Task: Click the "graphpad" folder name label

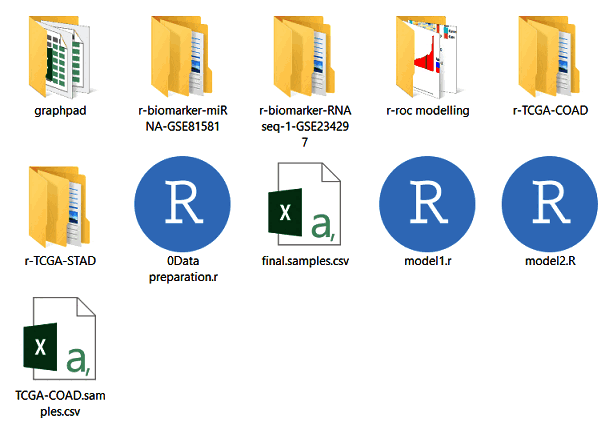Action: 60,110
